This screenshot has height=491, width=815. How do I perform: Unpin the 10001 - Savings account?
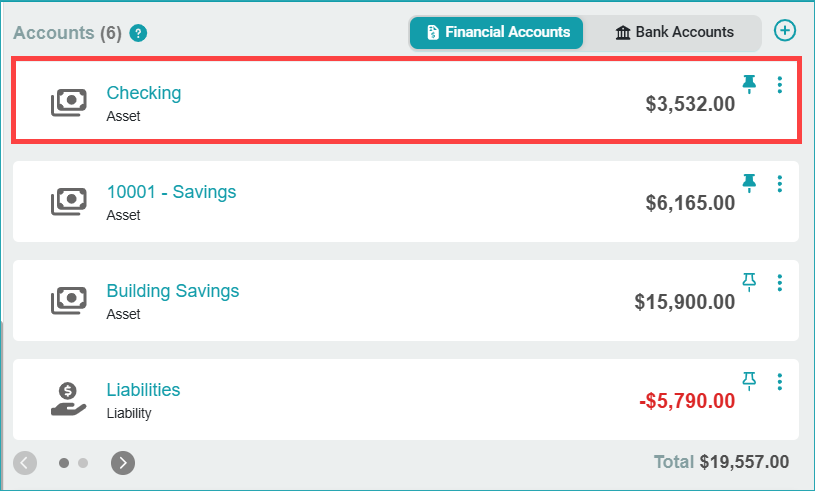pyautogui.click(x=749, y=183)
